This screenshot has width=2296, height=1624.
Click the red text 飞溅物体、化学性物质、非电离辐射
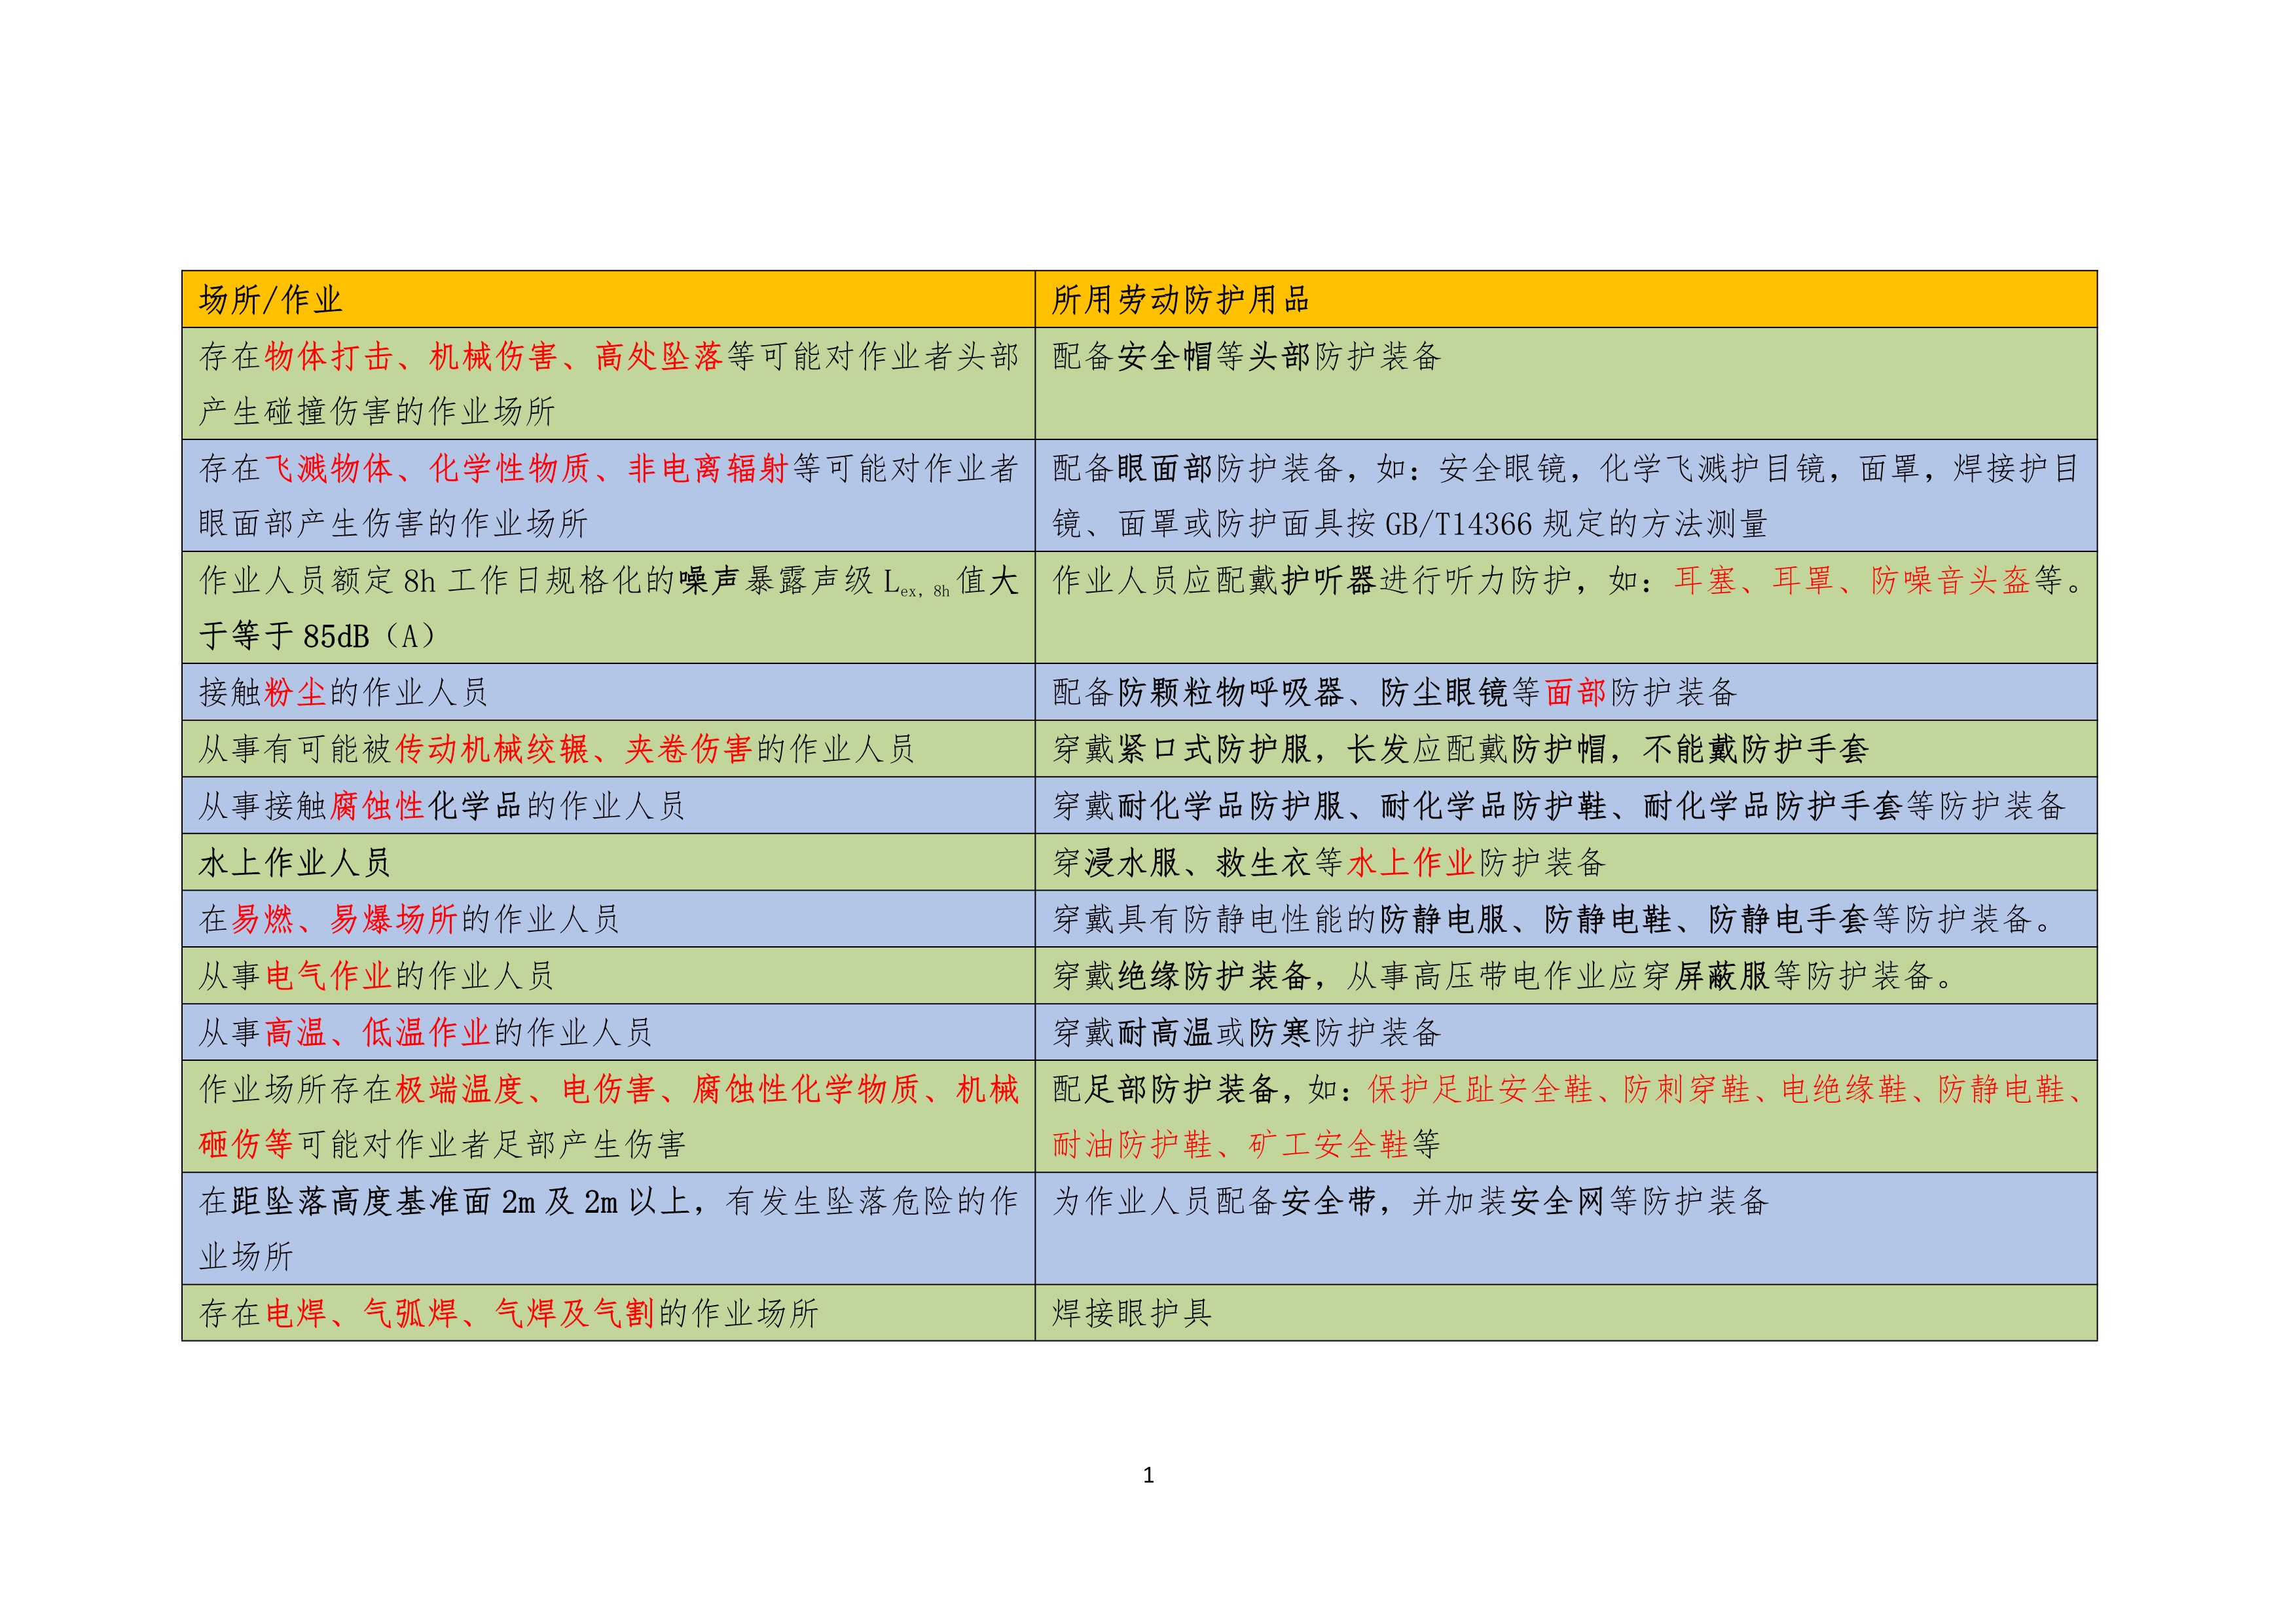tap(526, 468)
